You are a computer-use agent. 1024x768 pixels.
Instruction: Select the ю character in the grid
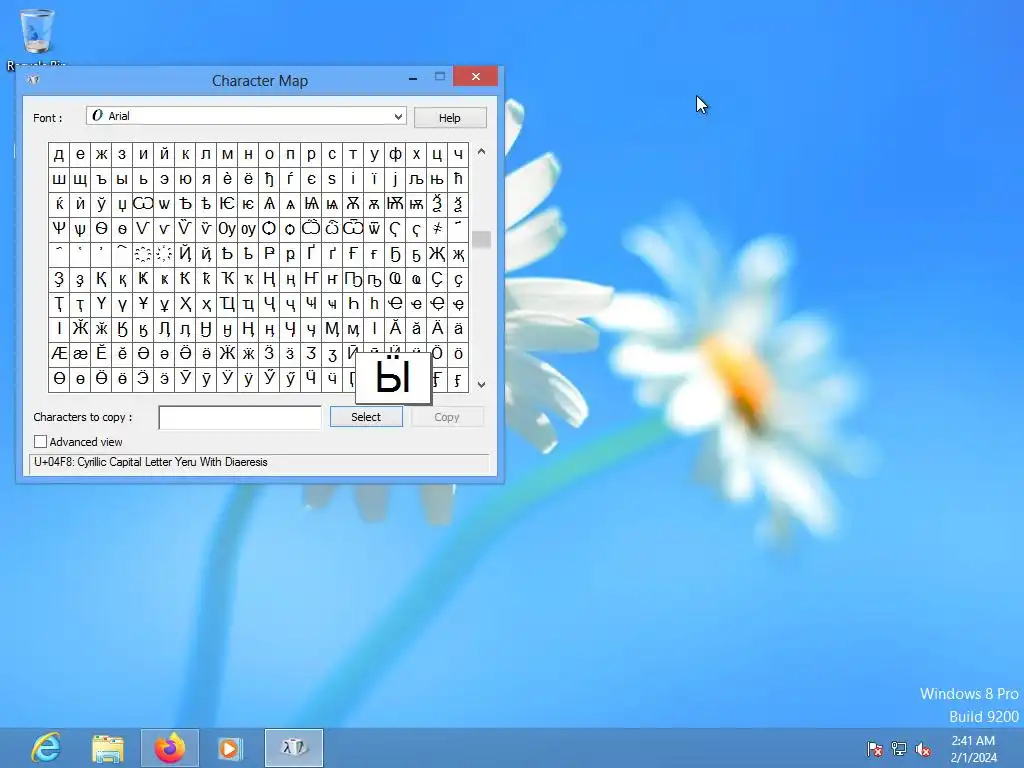pyautogui.click(x=185, y=179)
